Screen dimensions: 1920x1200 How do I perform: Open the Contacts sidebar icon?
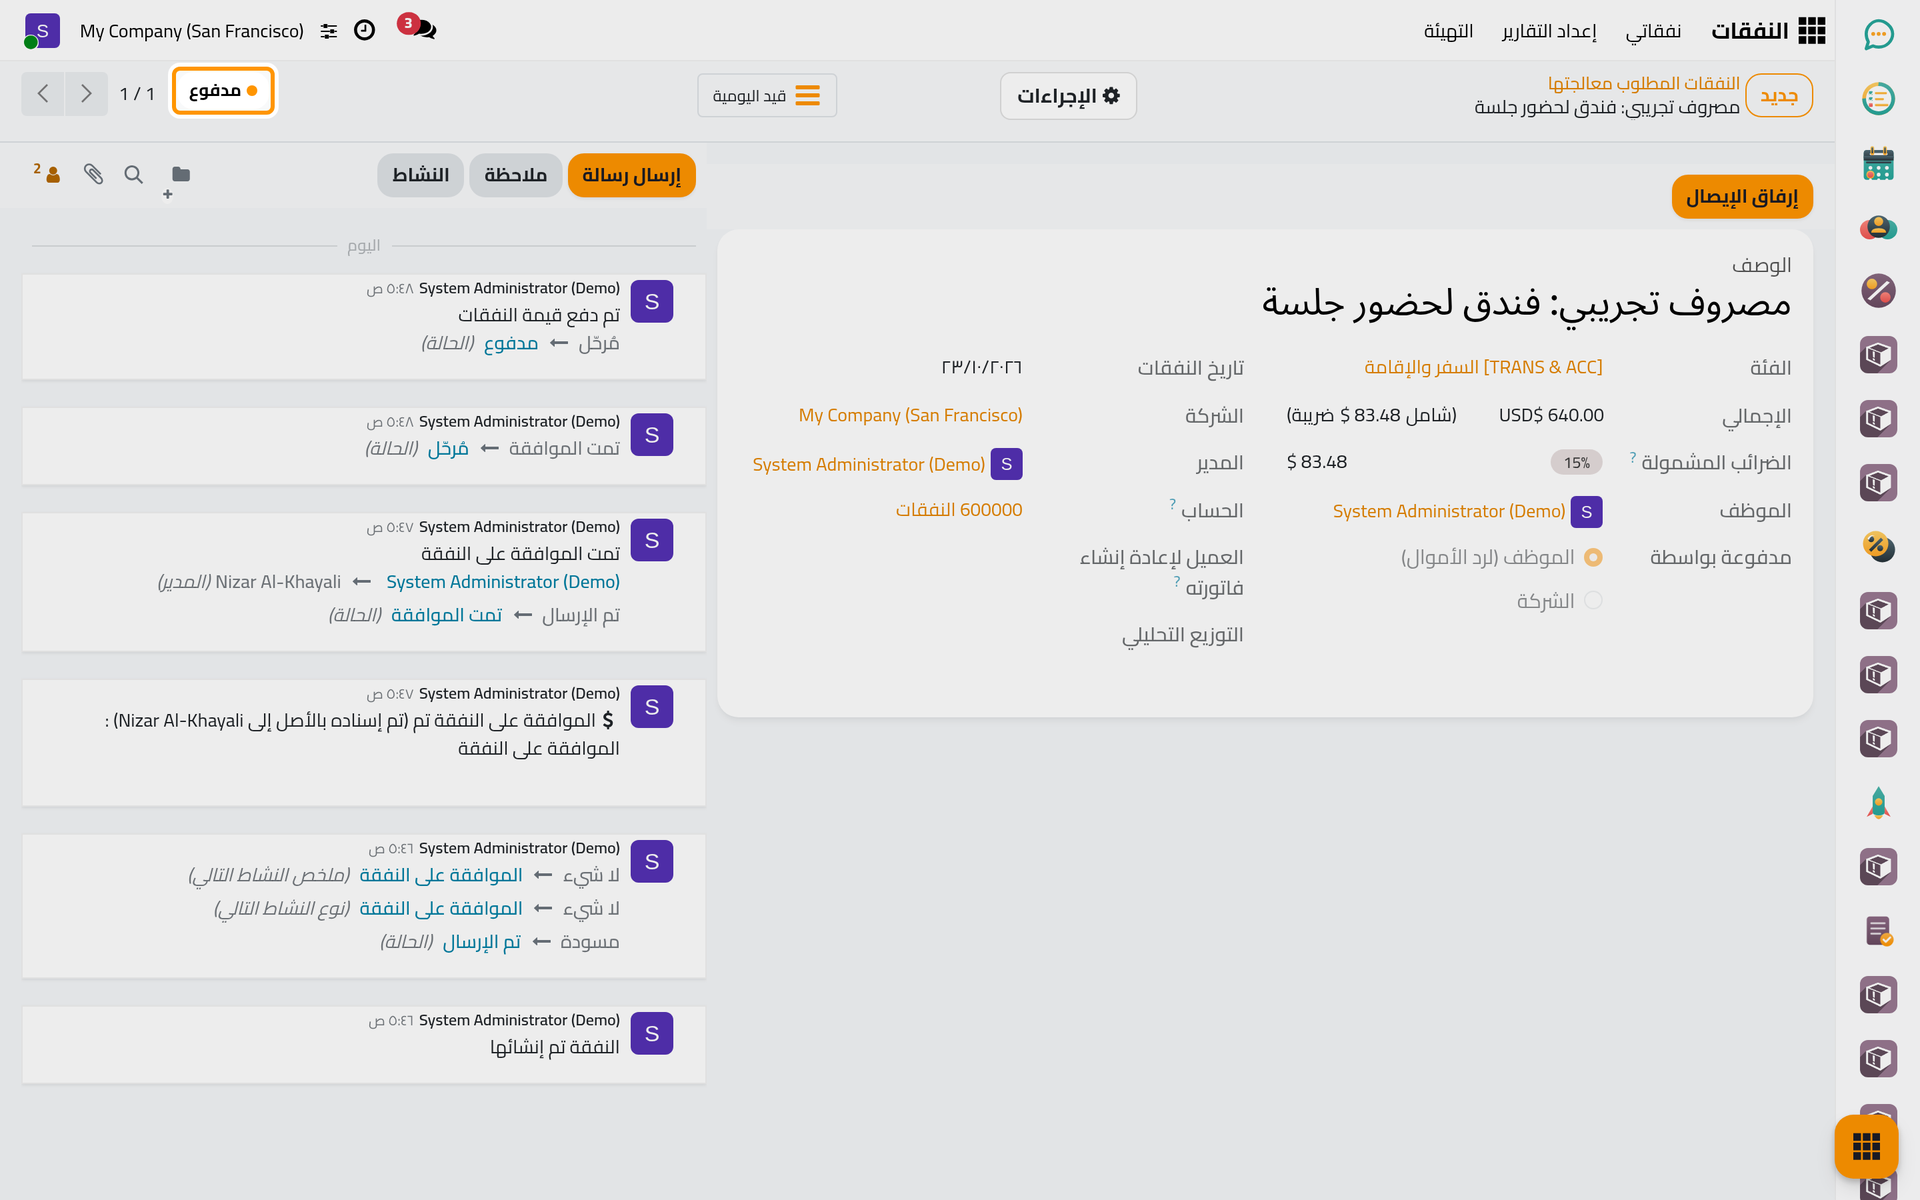1878,227
